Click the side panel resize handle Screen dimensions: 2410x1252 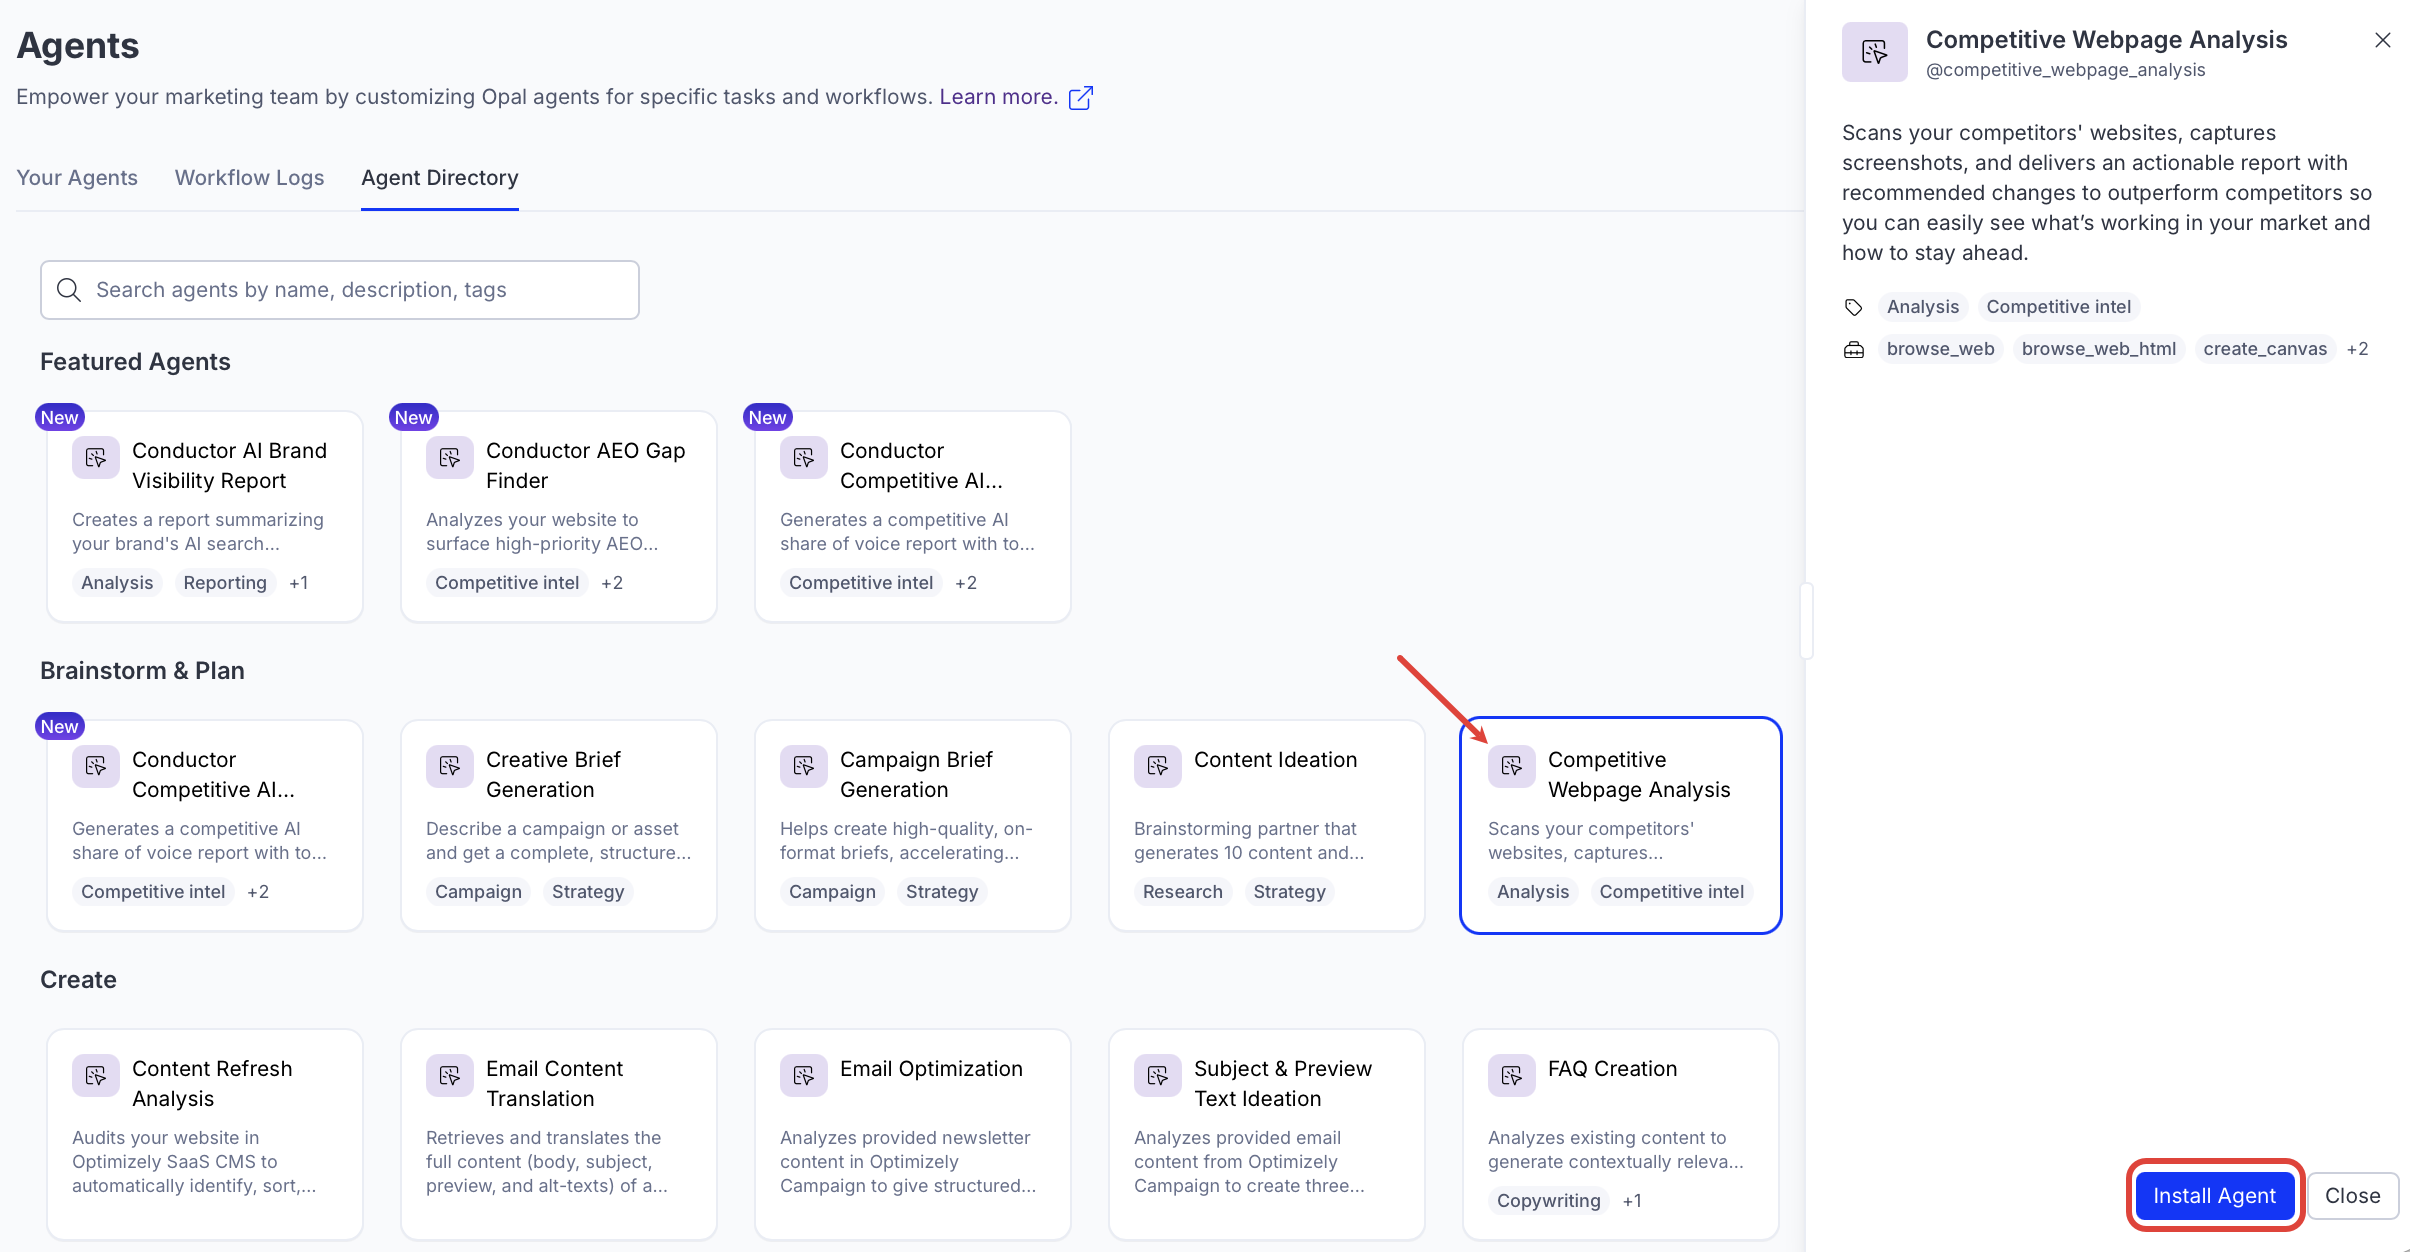pyautogui.click(x=1806, y=621)
